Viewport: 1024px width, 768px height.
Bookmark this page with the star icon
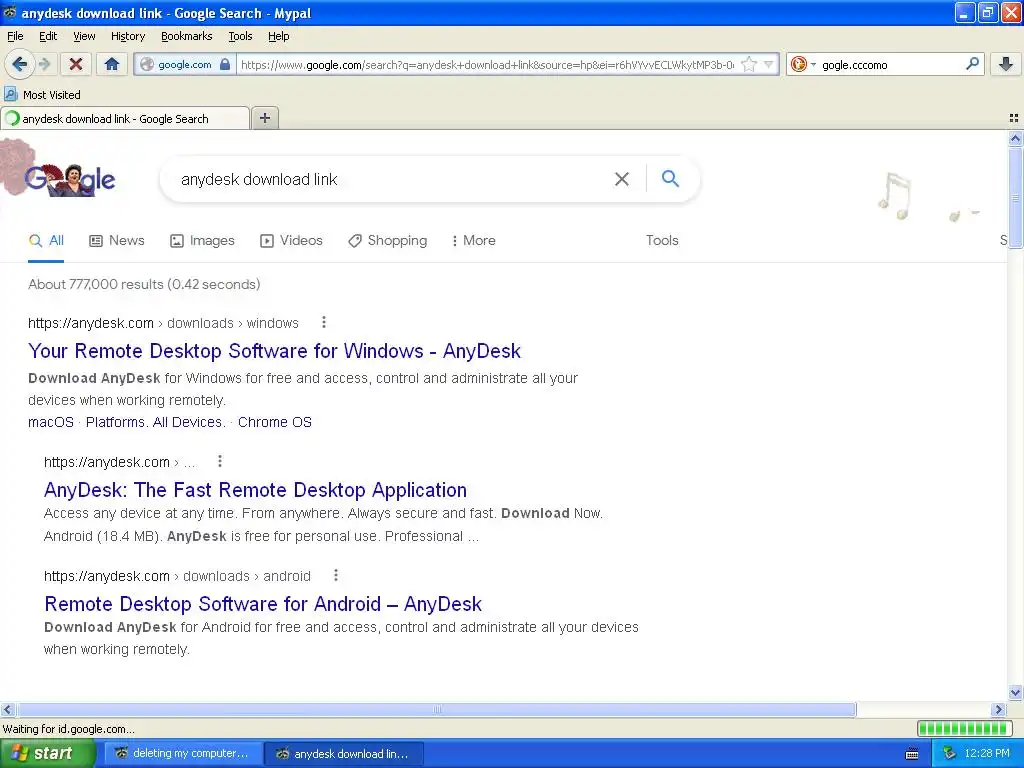tap(749, 64)
